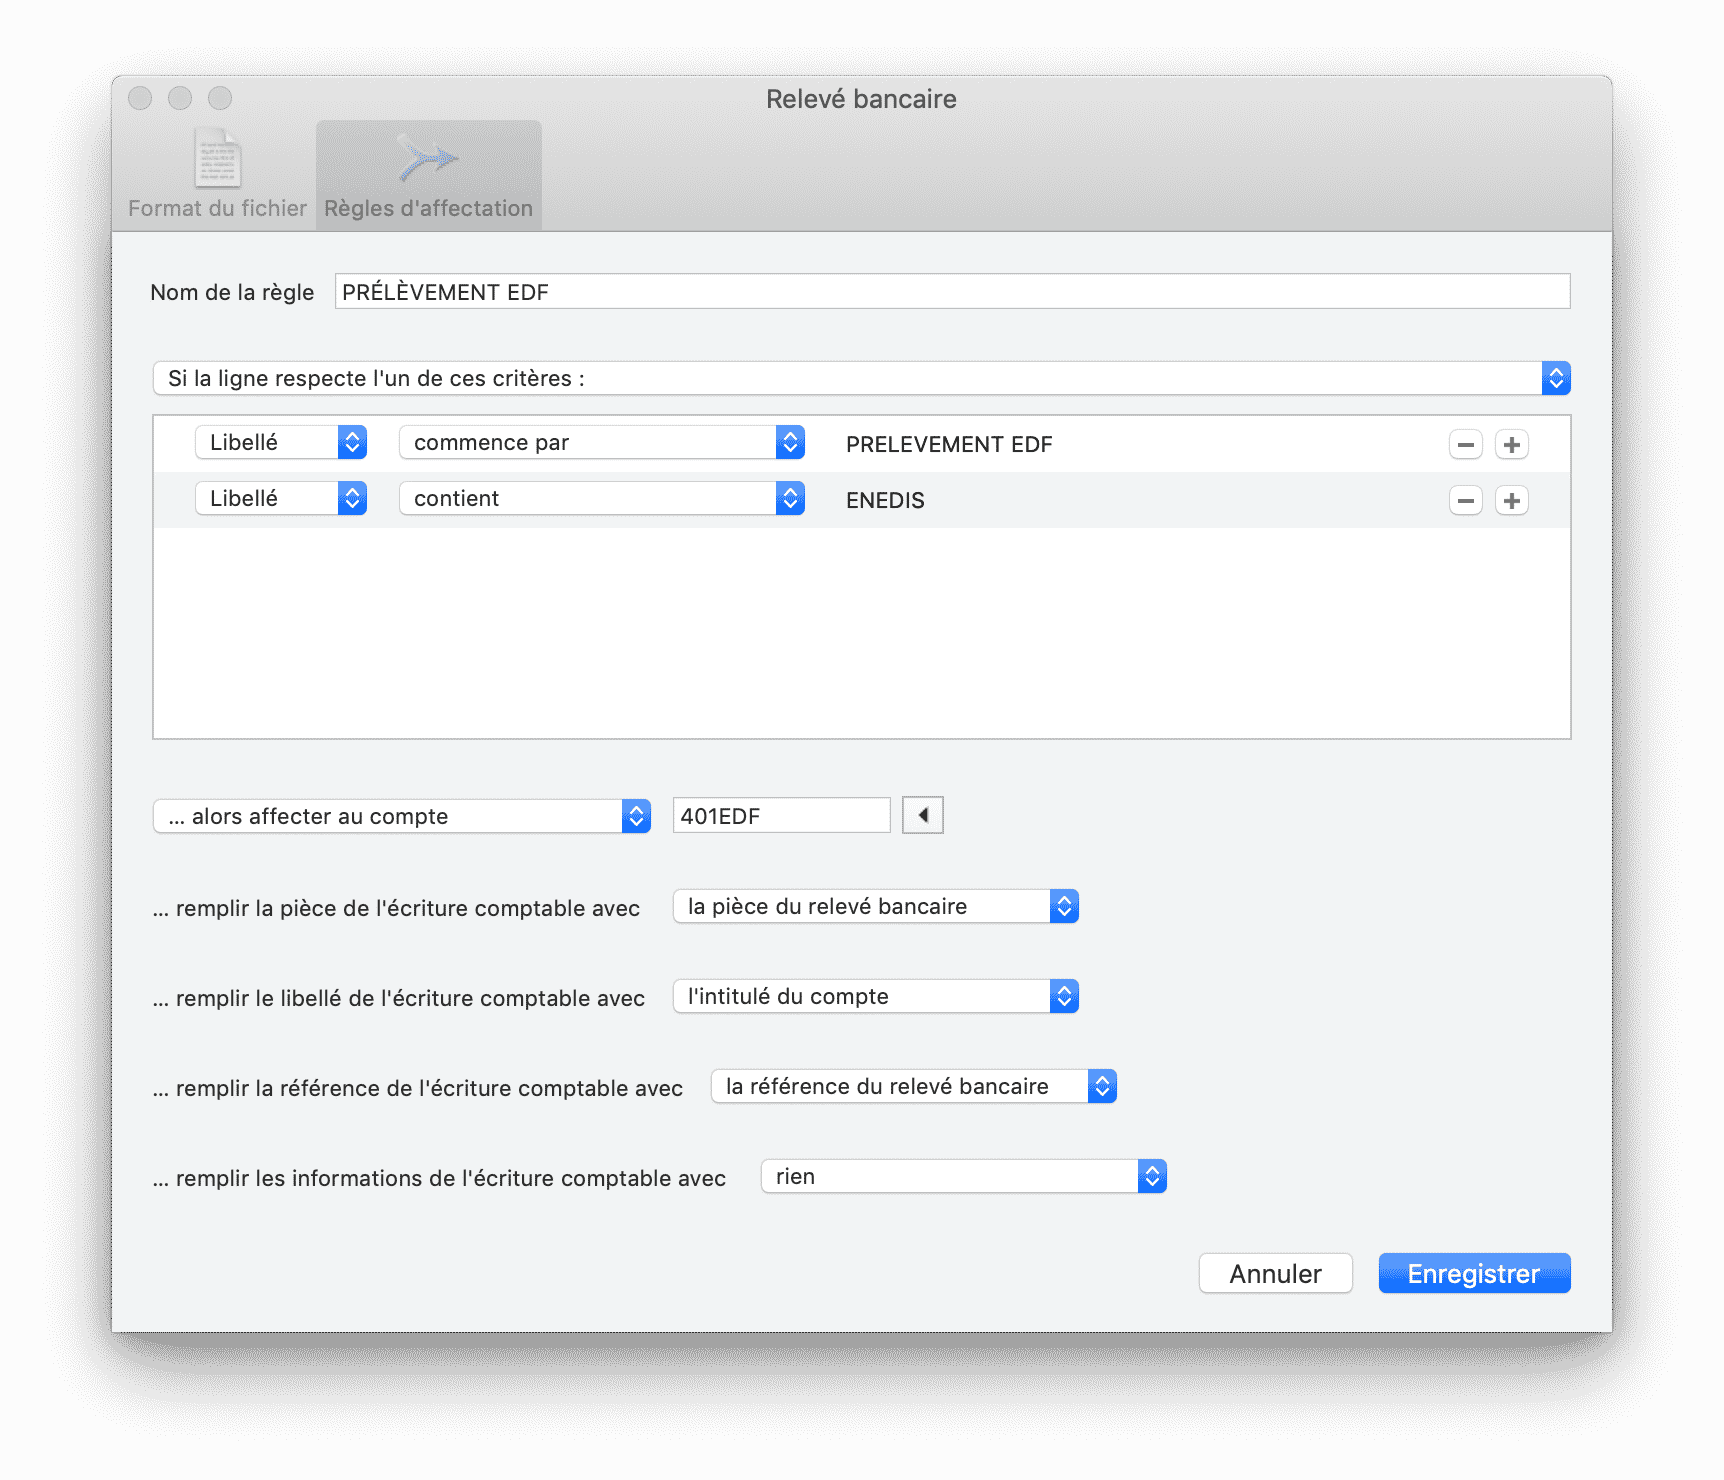The width and height of the screenshot is (1724, 1480).
Task: Open the Libellé dropdown in the ENEDIS row
Action: [x=281, y=498]
